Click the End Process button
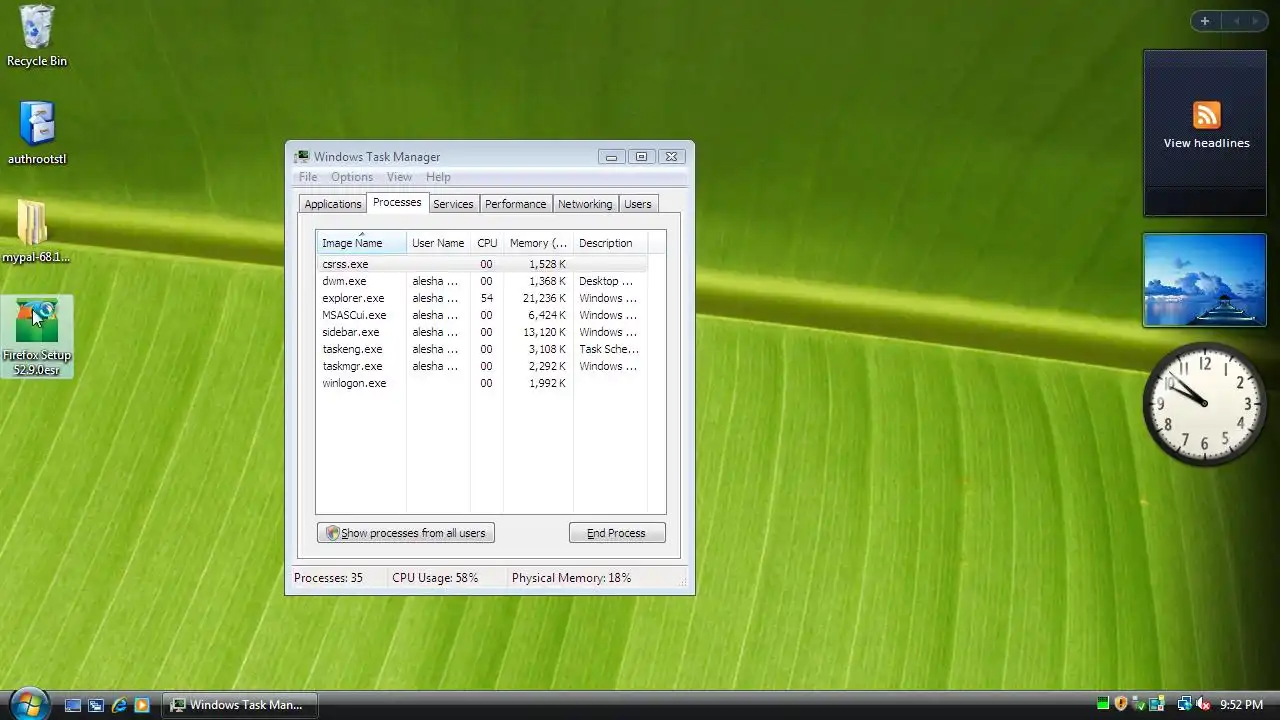The width and height of the screenshot is (1280, 720). [617, 533]
